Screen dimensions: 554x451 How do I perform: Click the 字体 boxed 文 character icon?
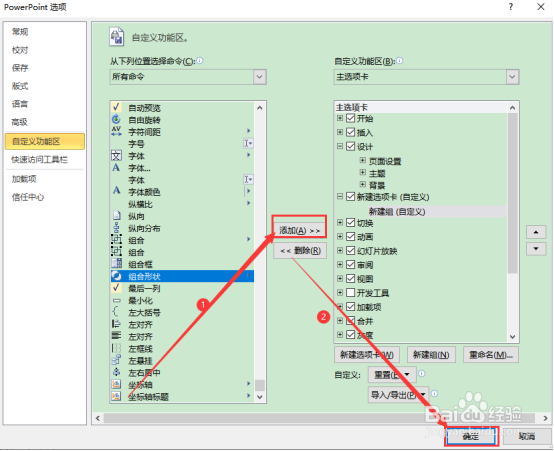point(116,156)
